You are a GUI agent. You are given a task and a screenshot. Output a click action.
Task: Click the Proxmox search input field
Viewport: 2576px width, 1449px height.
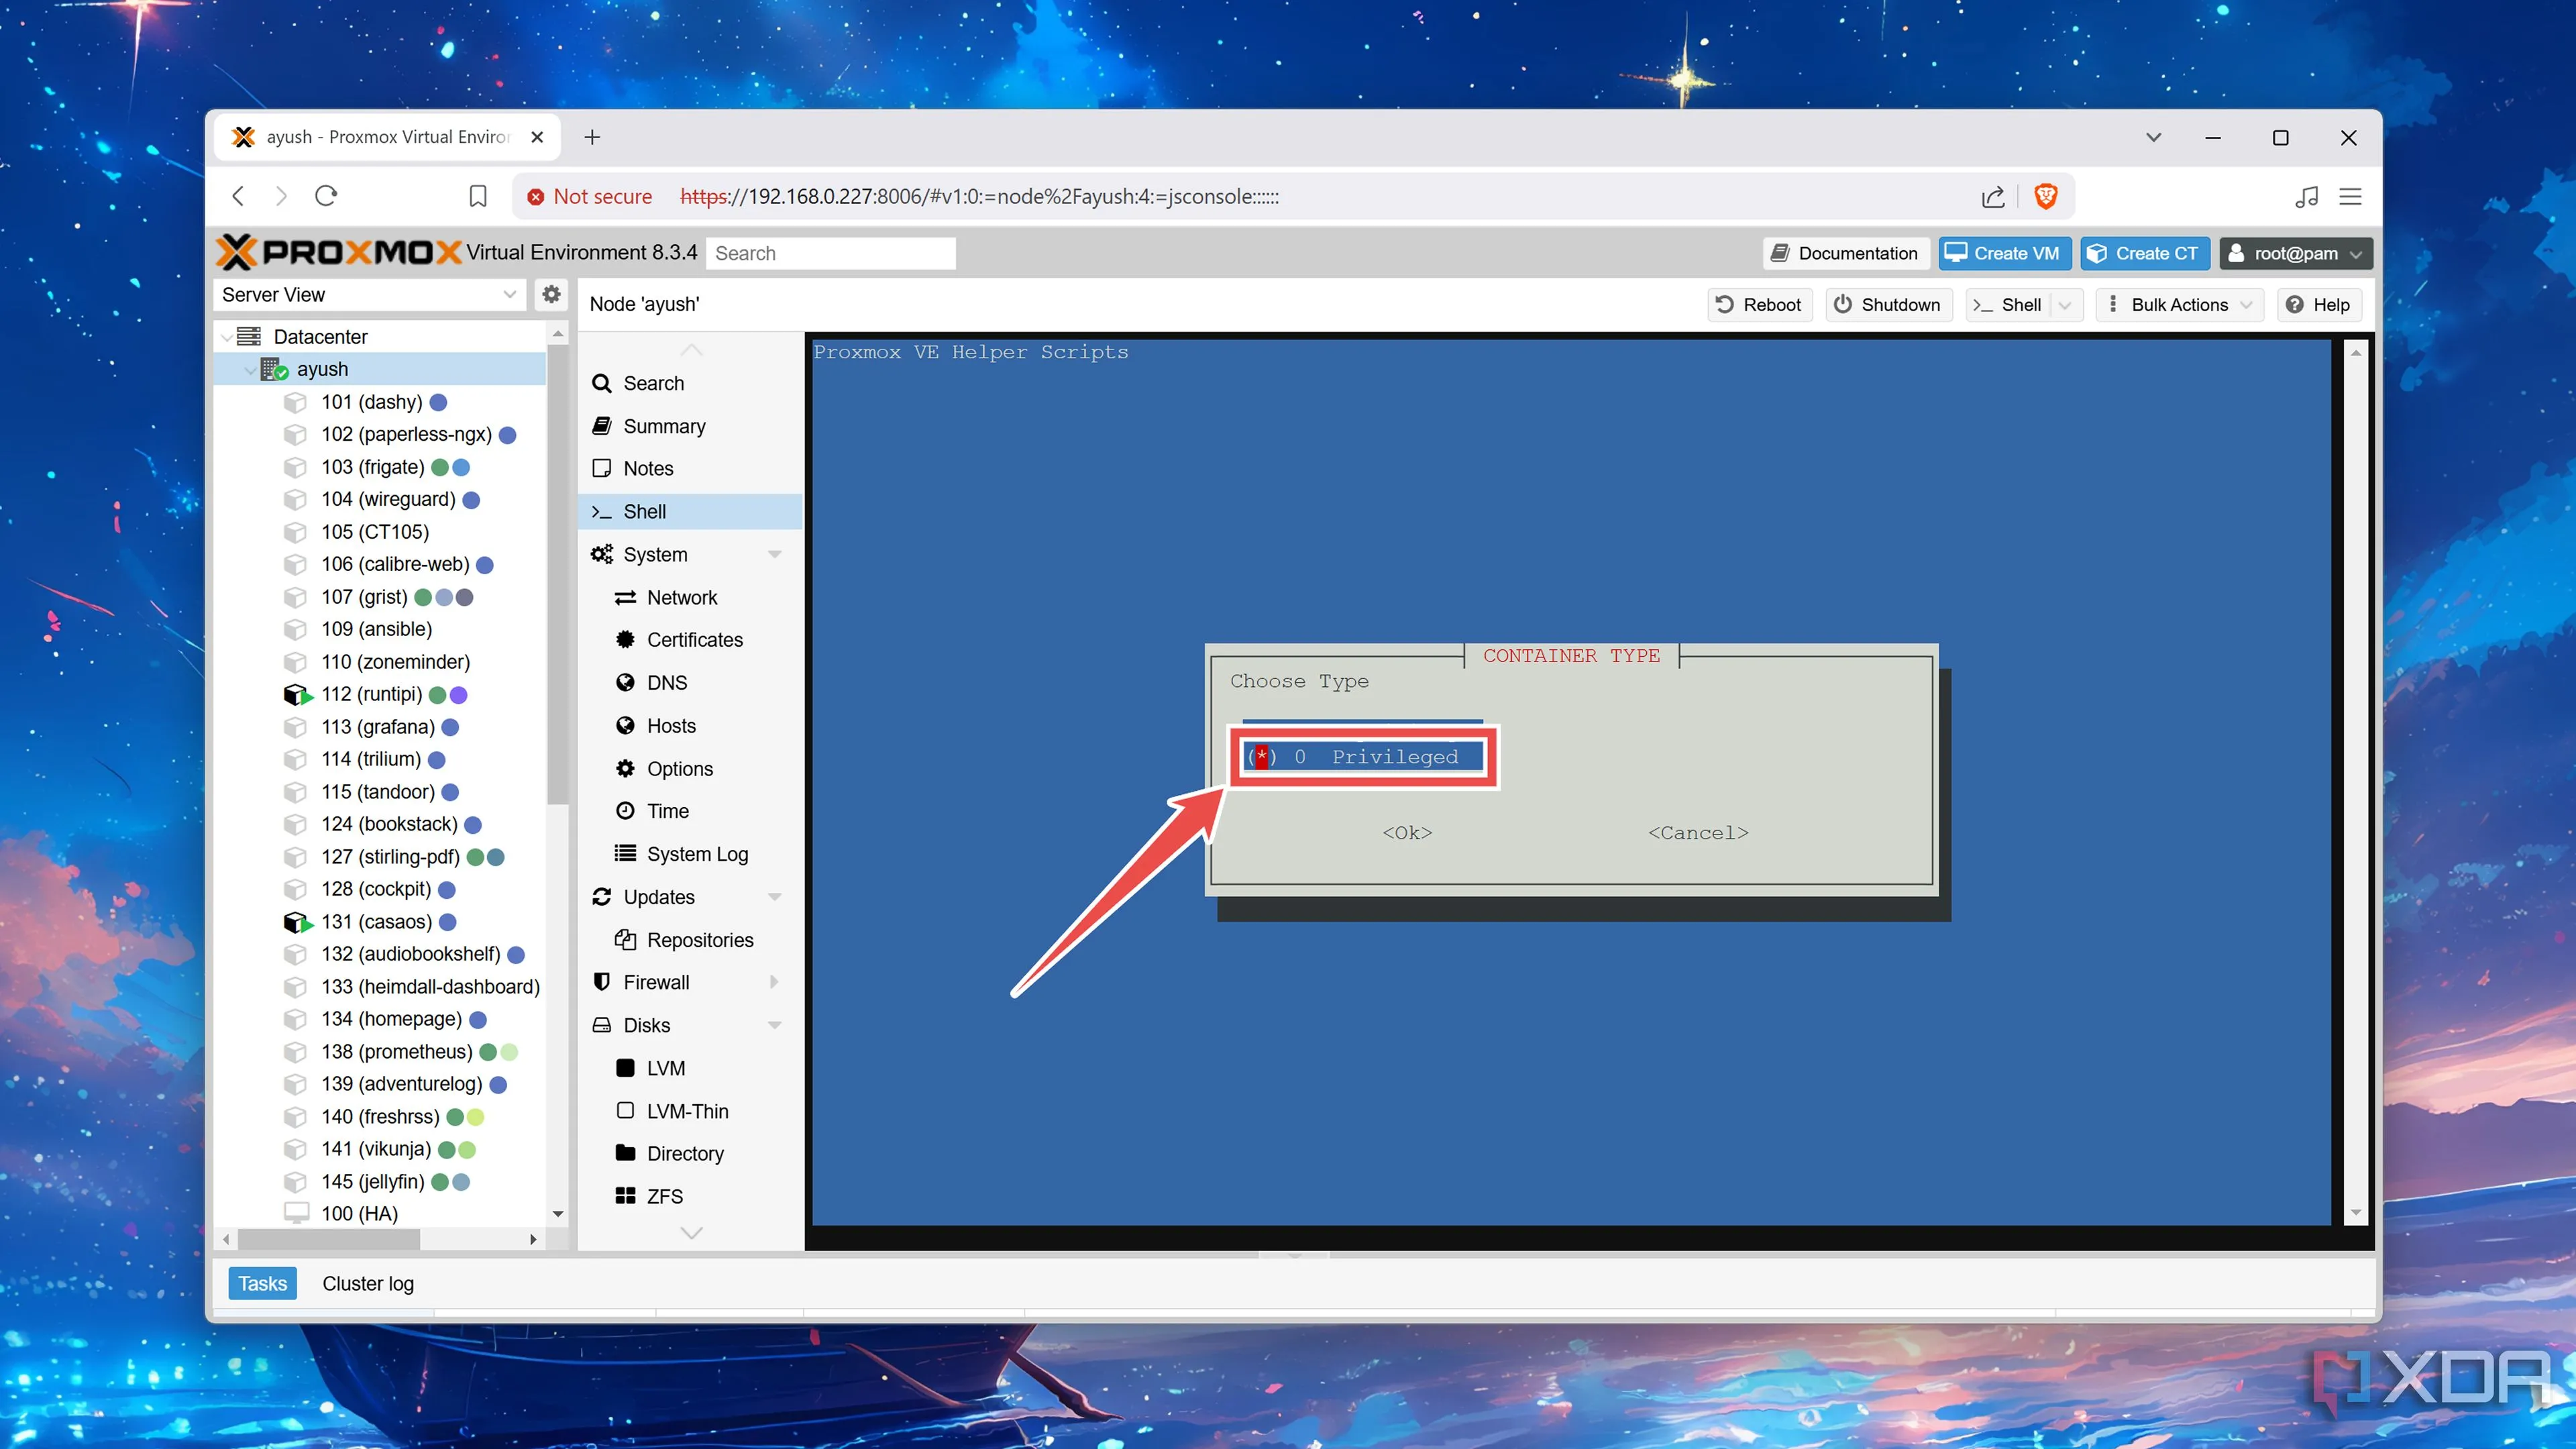click(x=830, y=253)
